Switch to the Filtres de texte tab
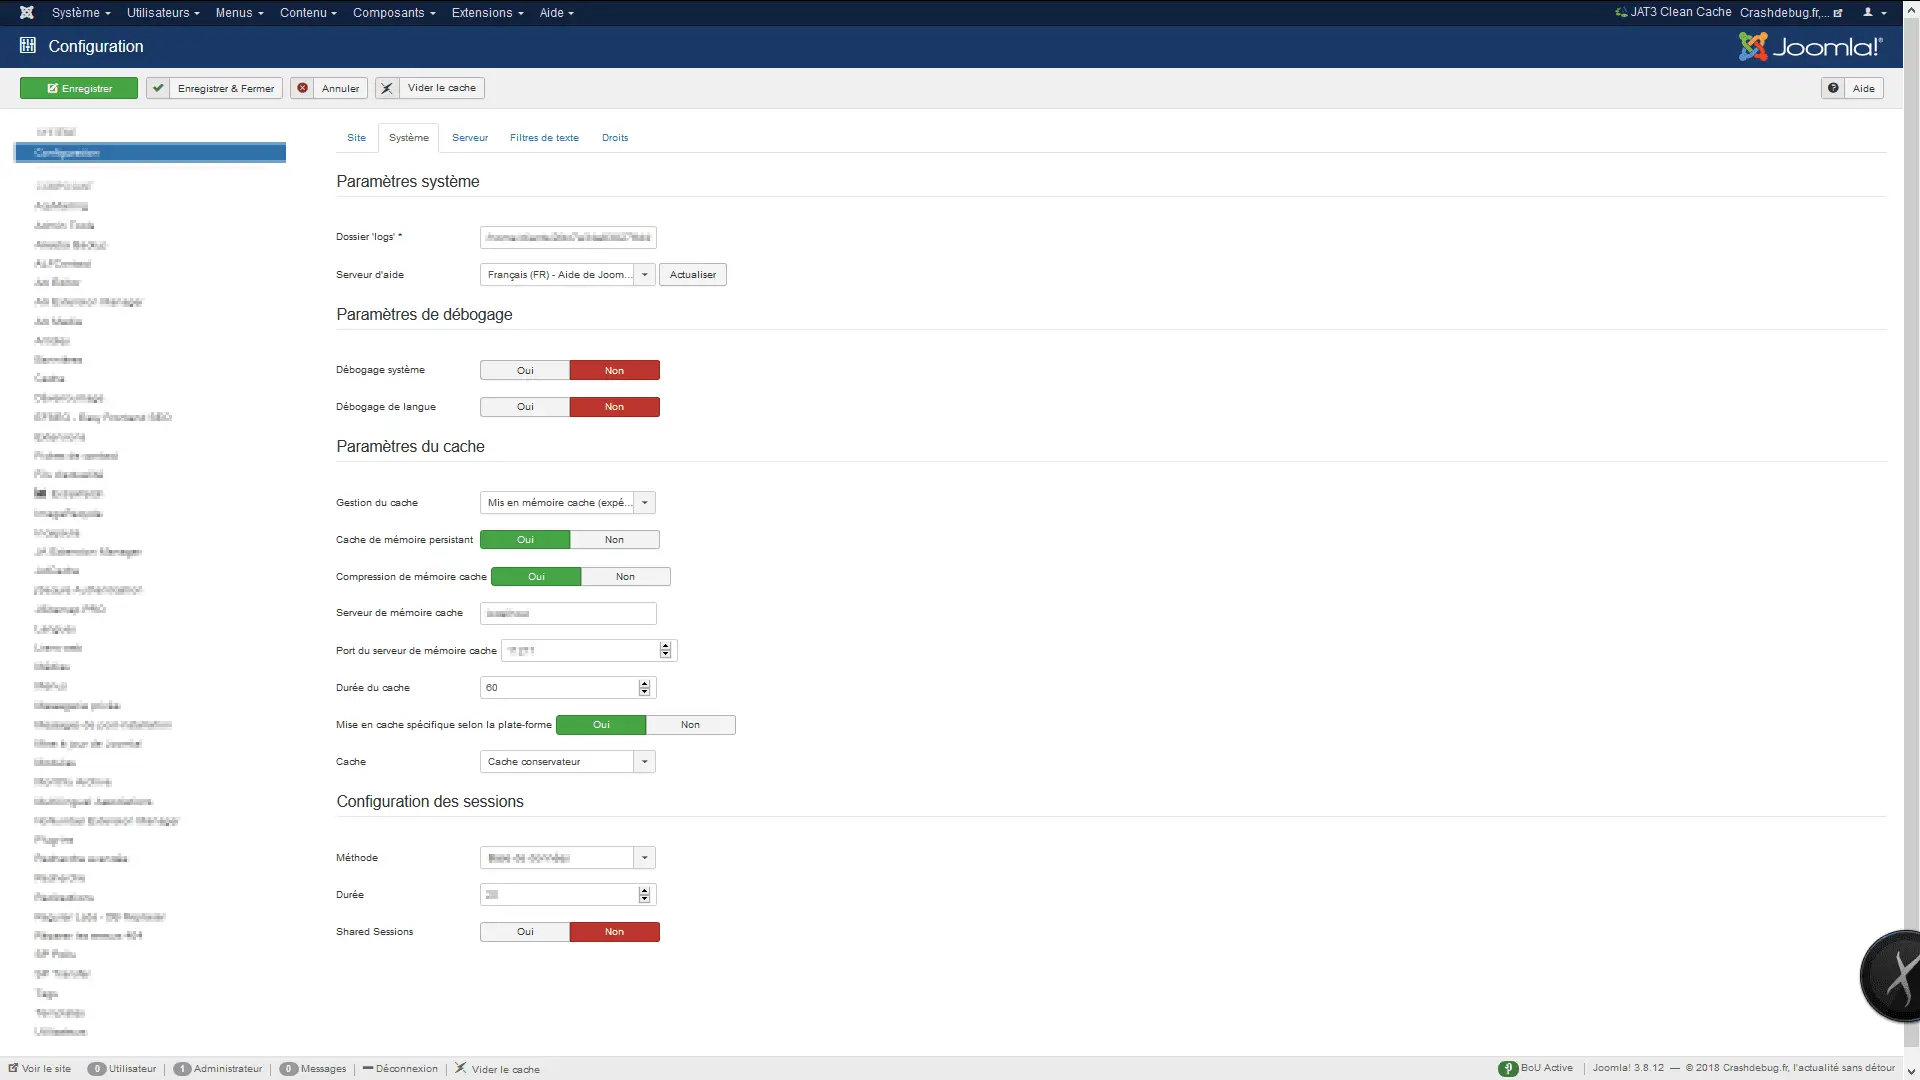The image size is (1920, 1080). [544, 138]
